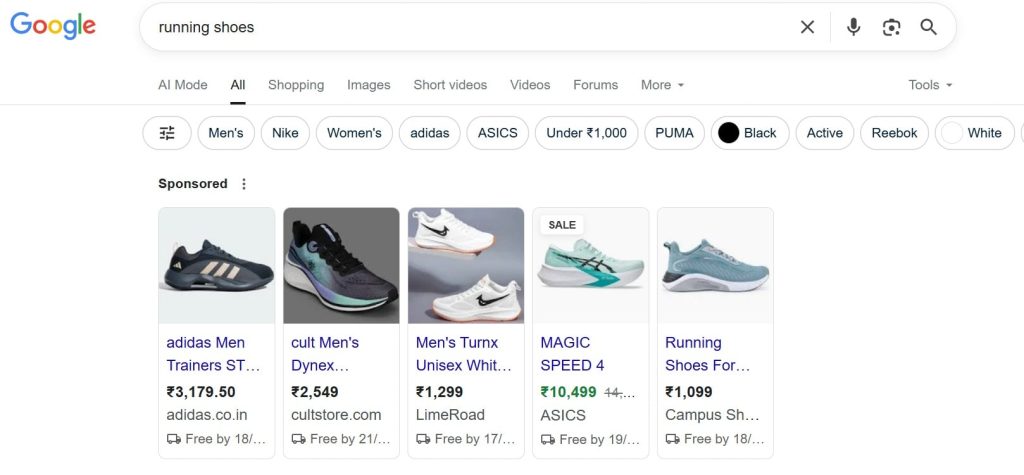The width and height of the screenshot is (1024, 475).
Task: Apply the Women's filter chip
Action: point(354,133)
